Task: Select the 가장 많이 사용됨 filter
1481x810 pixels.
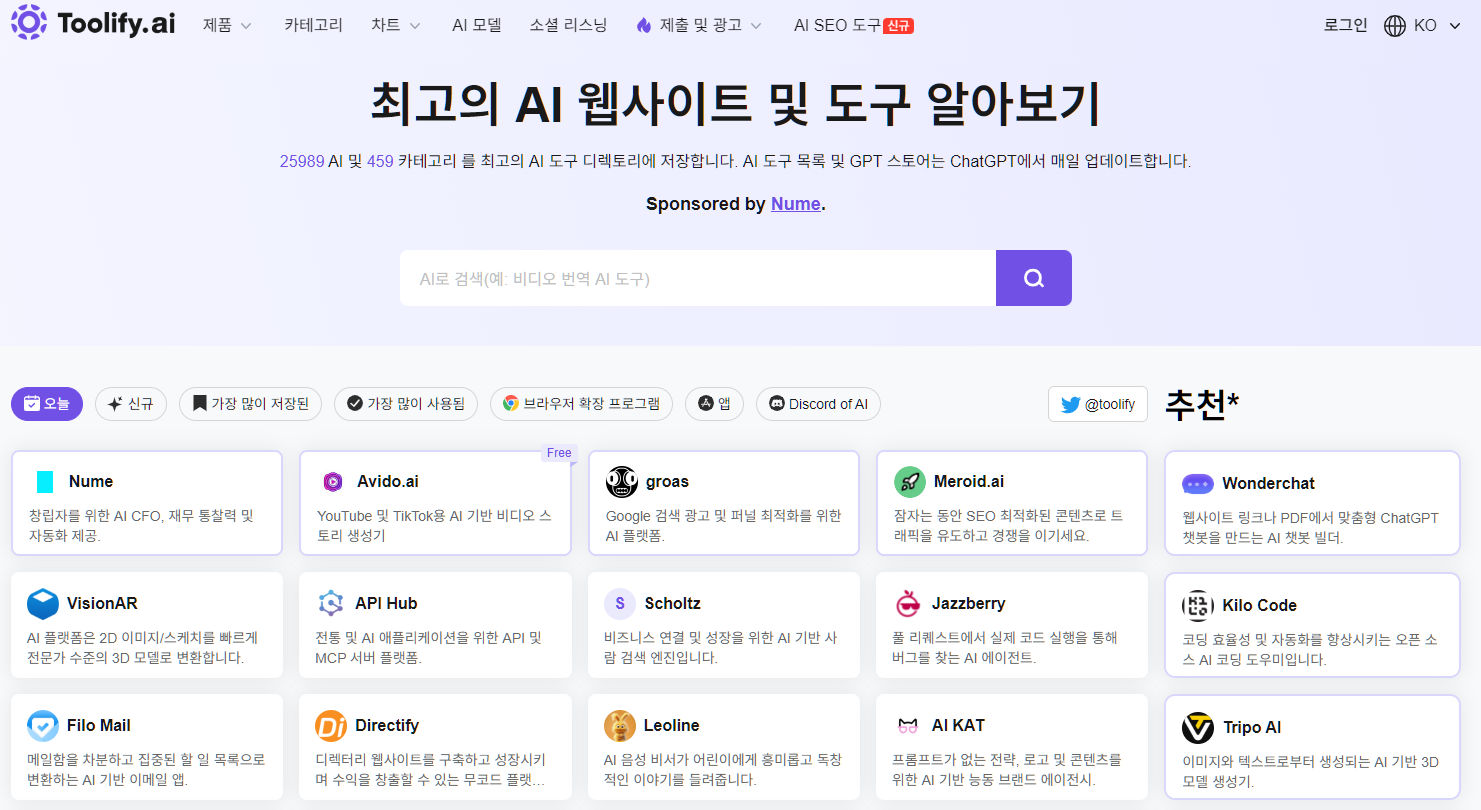Action: click(406, 404)
